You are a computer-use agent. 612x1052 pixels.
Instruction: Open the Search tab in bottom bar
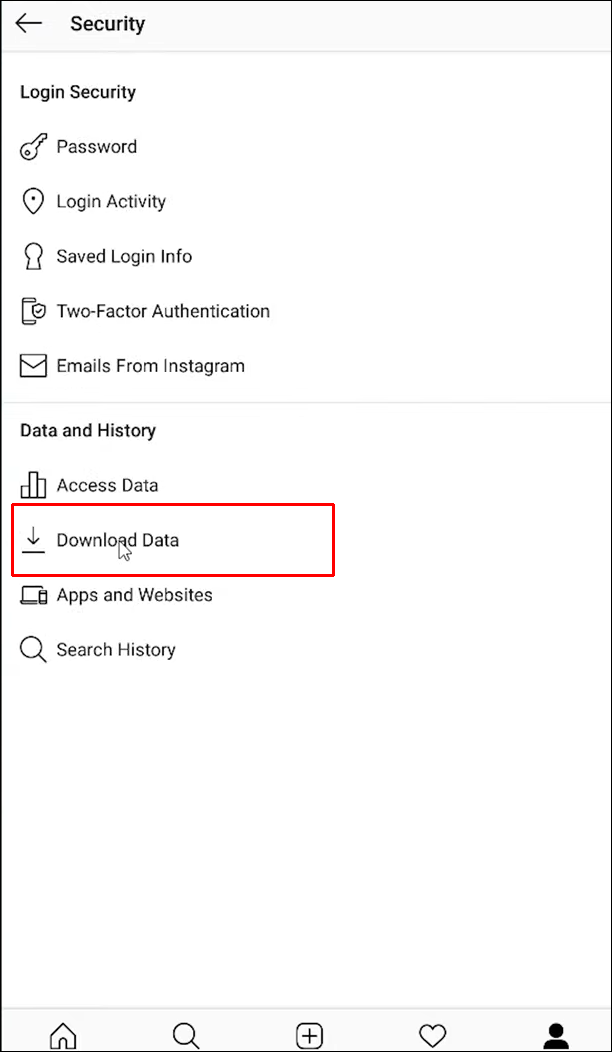tap(186, 1034)
